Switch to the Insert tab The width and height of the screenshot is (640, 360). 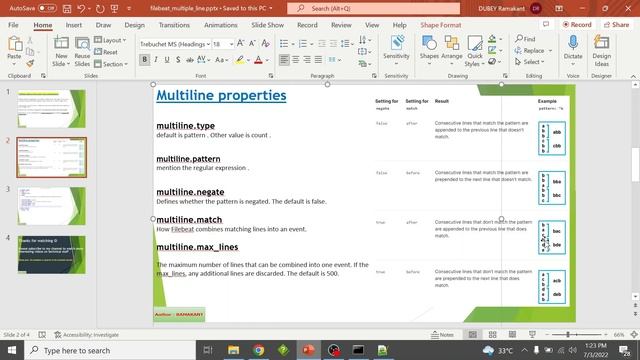coord(74,25)
